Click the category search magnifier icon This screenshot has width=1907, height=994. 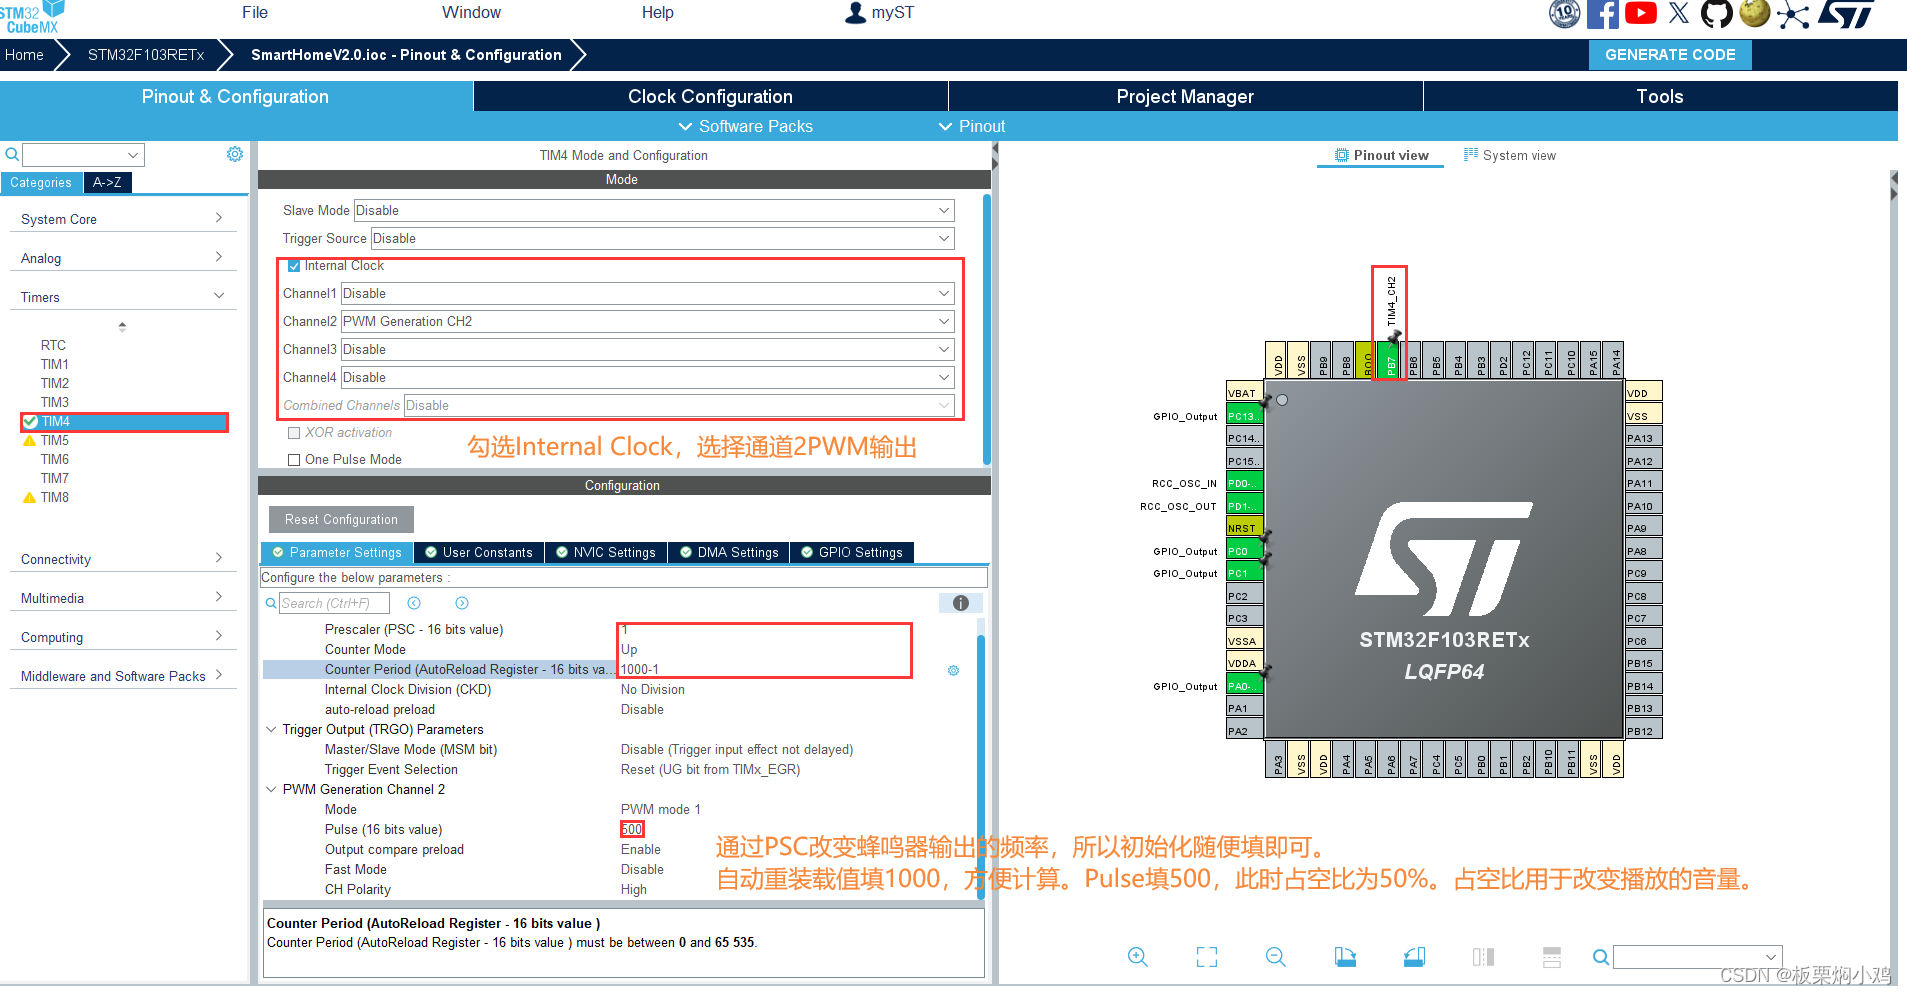[12, 154]
